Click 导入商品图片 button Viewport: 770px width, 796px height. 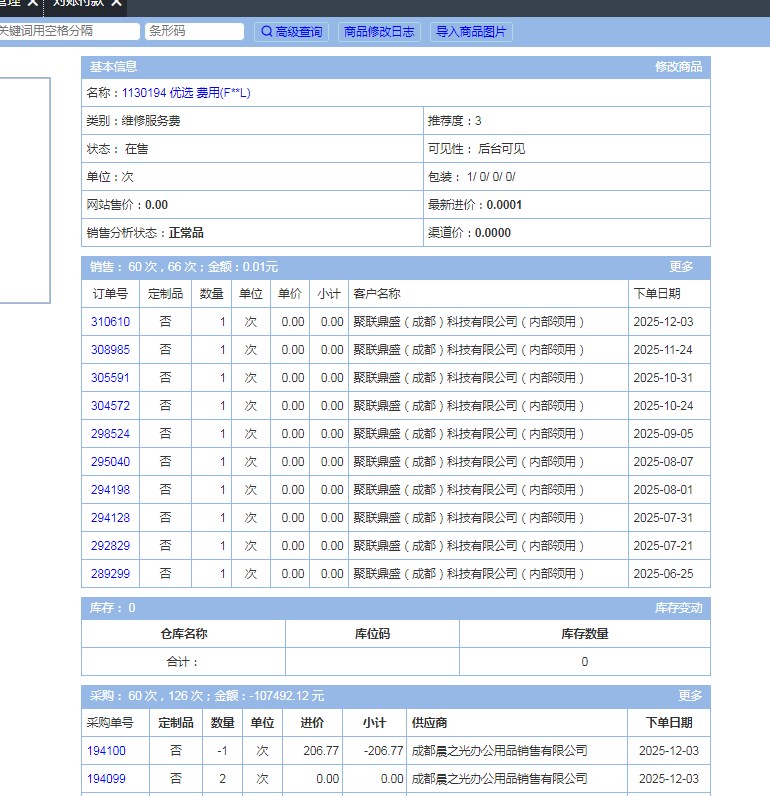[x=471, y=32]
